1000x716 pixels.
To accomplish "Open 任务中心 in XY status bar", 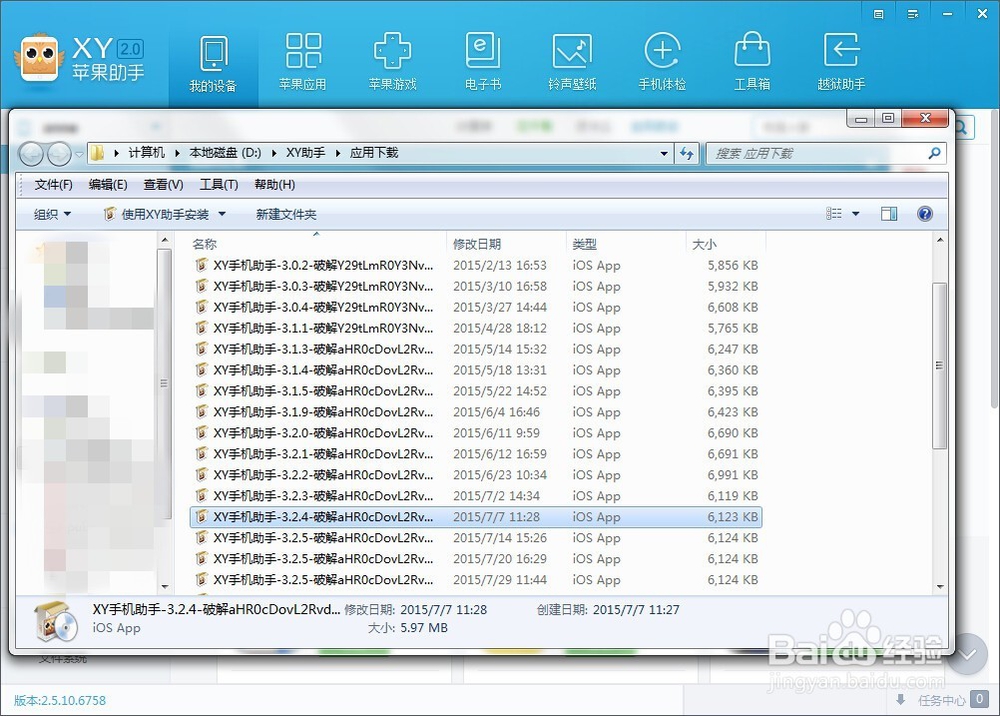I will click(941, 700).
